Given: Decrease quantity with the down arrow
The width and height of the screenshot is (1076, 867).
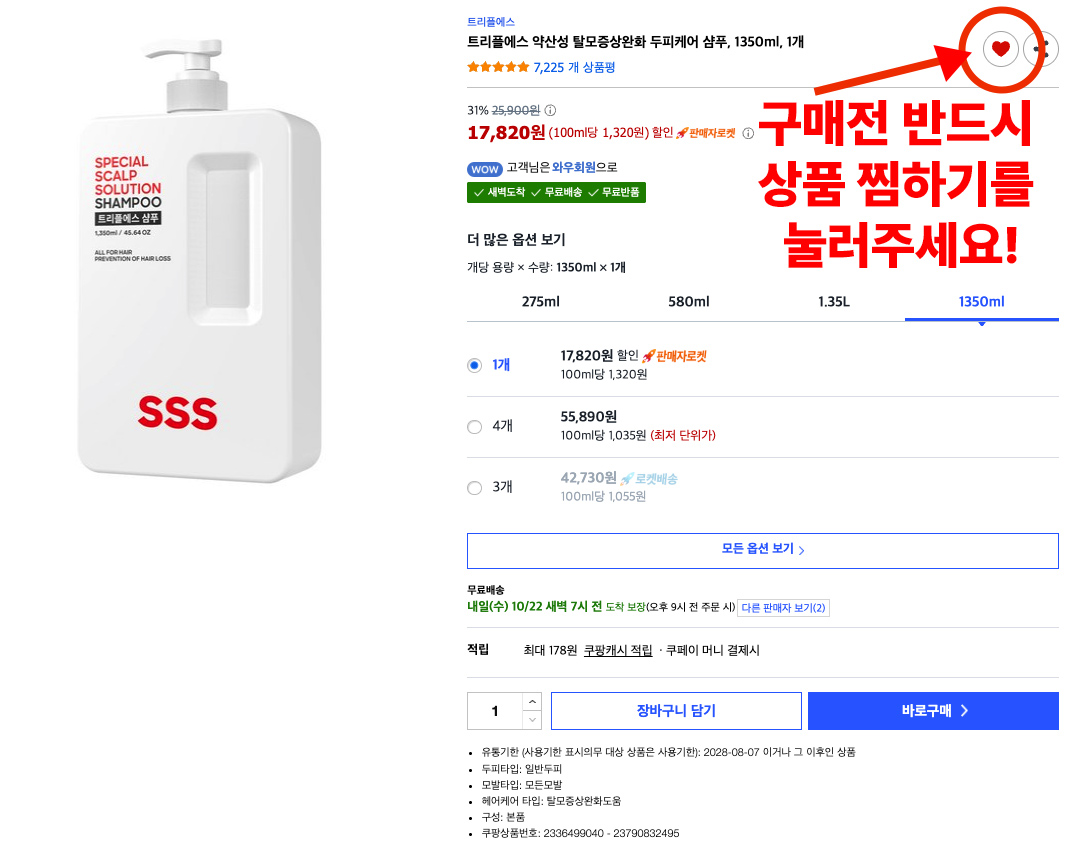Looking at the screenshot, I should (x=532, y=720).
